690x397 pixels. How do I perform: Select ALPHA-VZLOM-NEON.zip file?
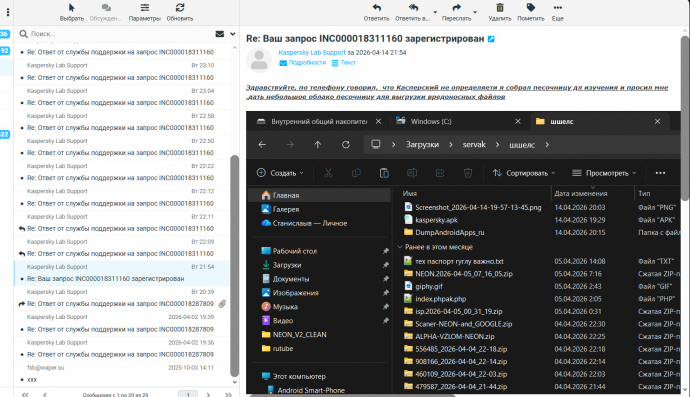[455, 336]
